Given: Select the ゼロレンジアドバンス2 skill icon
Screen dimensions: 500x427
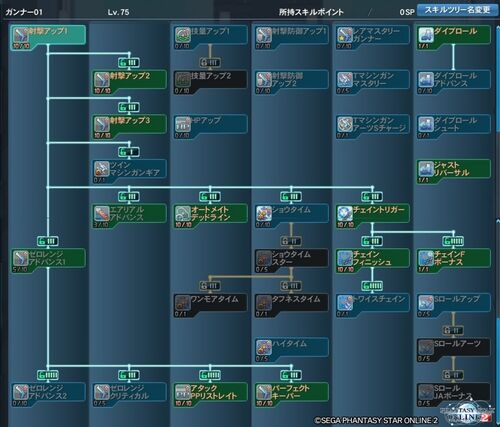Looking at the screenshot, I should pos(21,392).
